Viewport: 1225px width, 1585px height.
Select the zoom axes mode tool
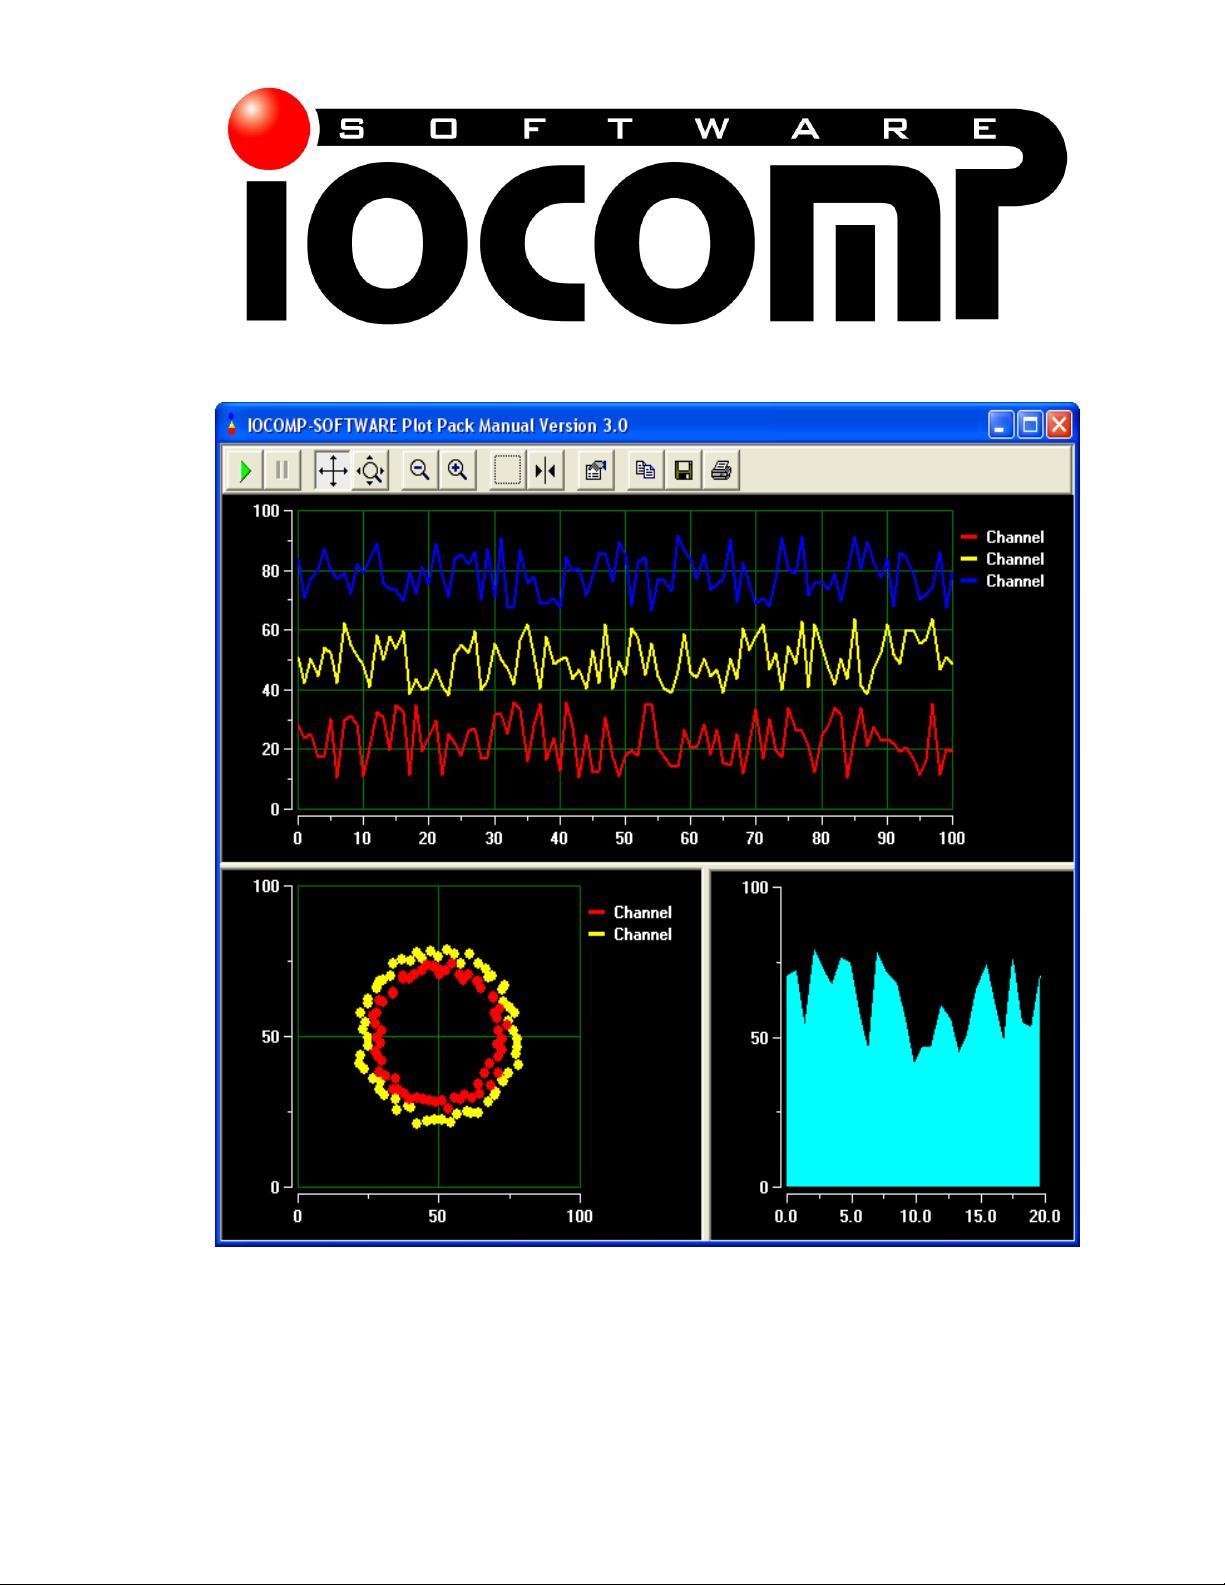[x=370, y=470]
